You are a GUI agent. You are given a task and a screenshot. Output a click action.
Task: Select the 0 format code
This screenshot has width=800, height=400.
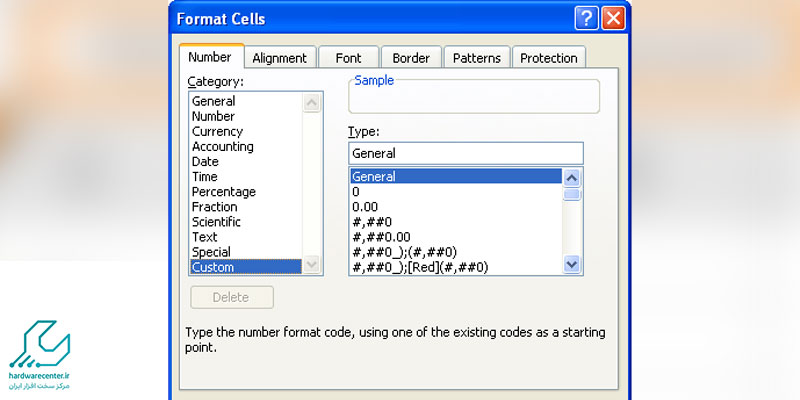(x=456, y=192)
